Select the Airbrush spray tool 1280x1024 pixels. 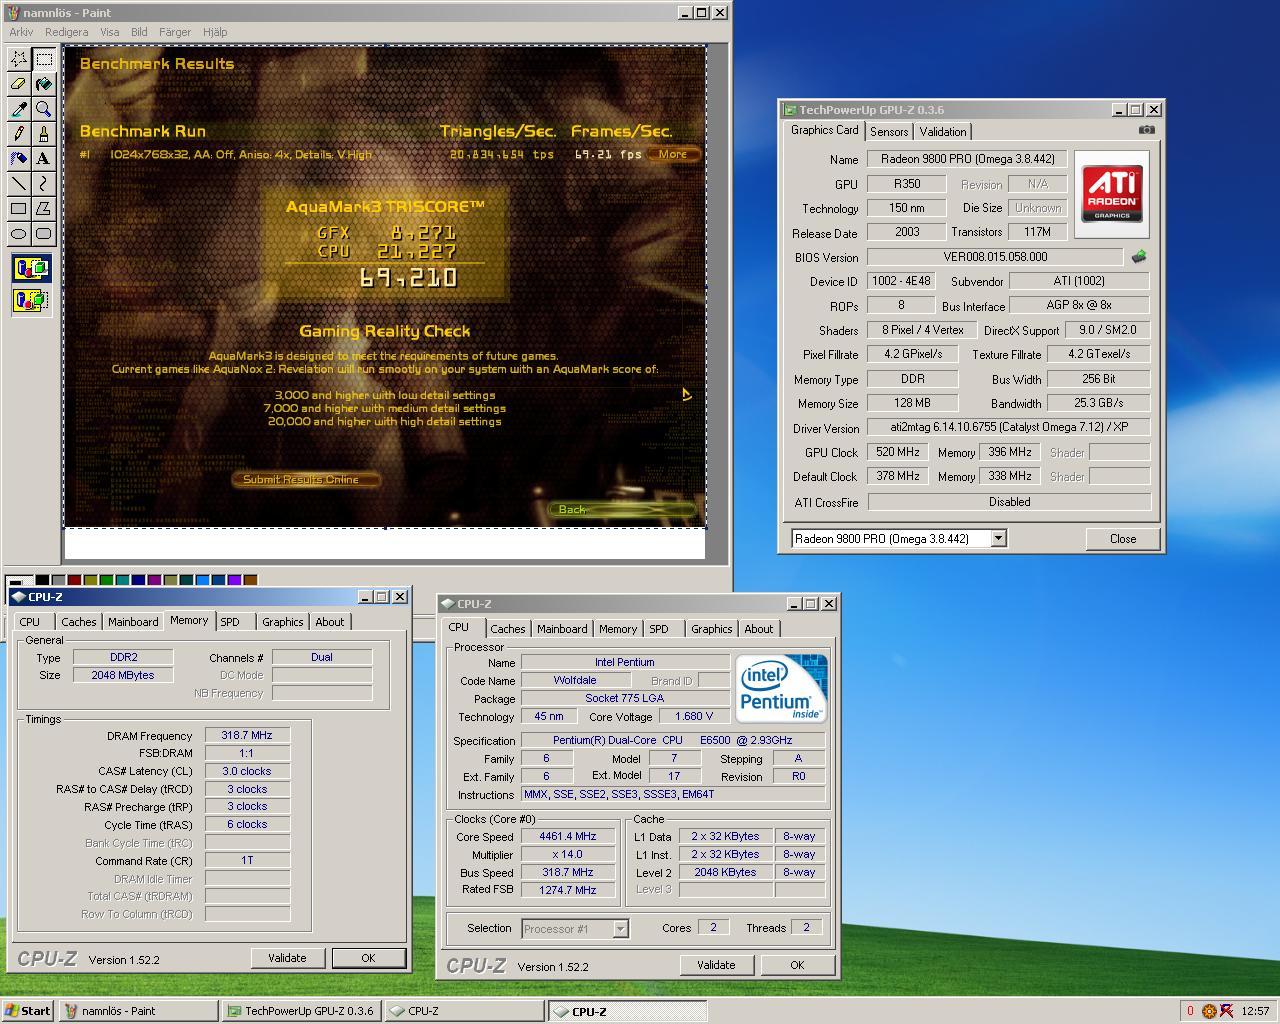tap(19, 159)
